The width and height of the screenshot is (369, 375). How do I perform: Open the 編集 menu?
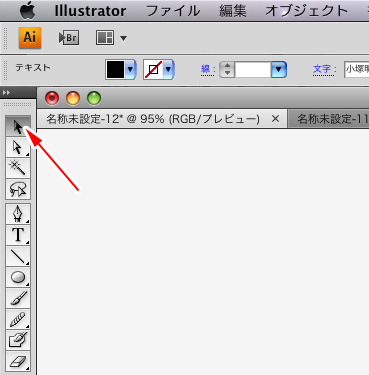click(x=233, y=11)
